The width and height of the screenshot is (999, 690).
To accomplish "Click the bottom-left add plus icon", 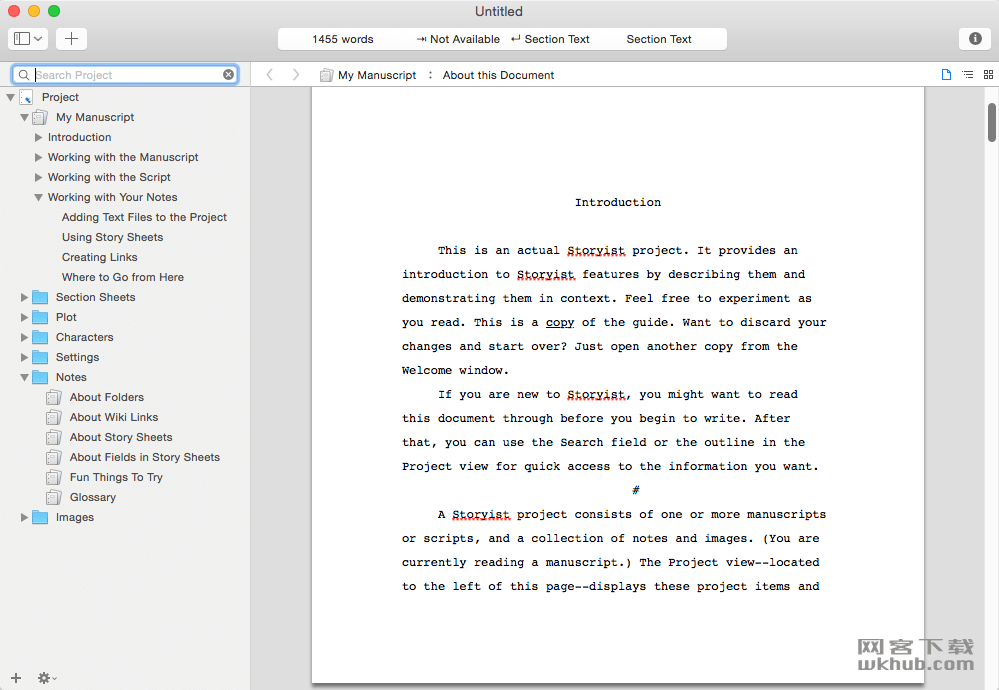I will point(16,678).
